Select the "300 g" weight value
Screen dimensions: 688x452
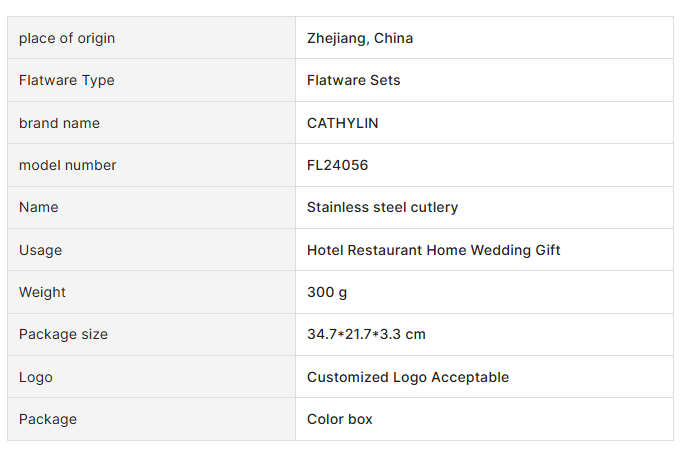point(327,292)
